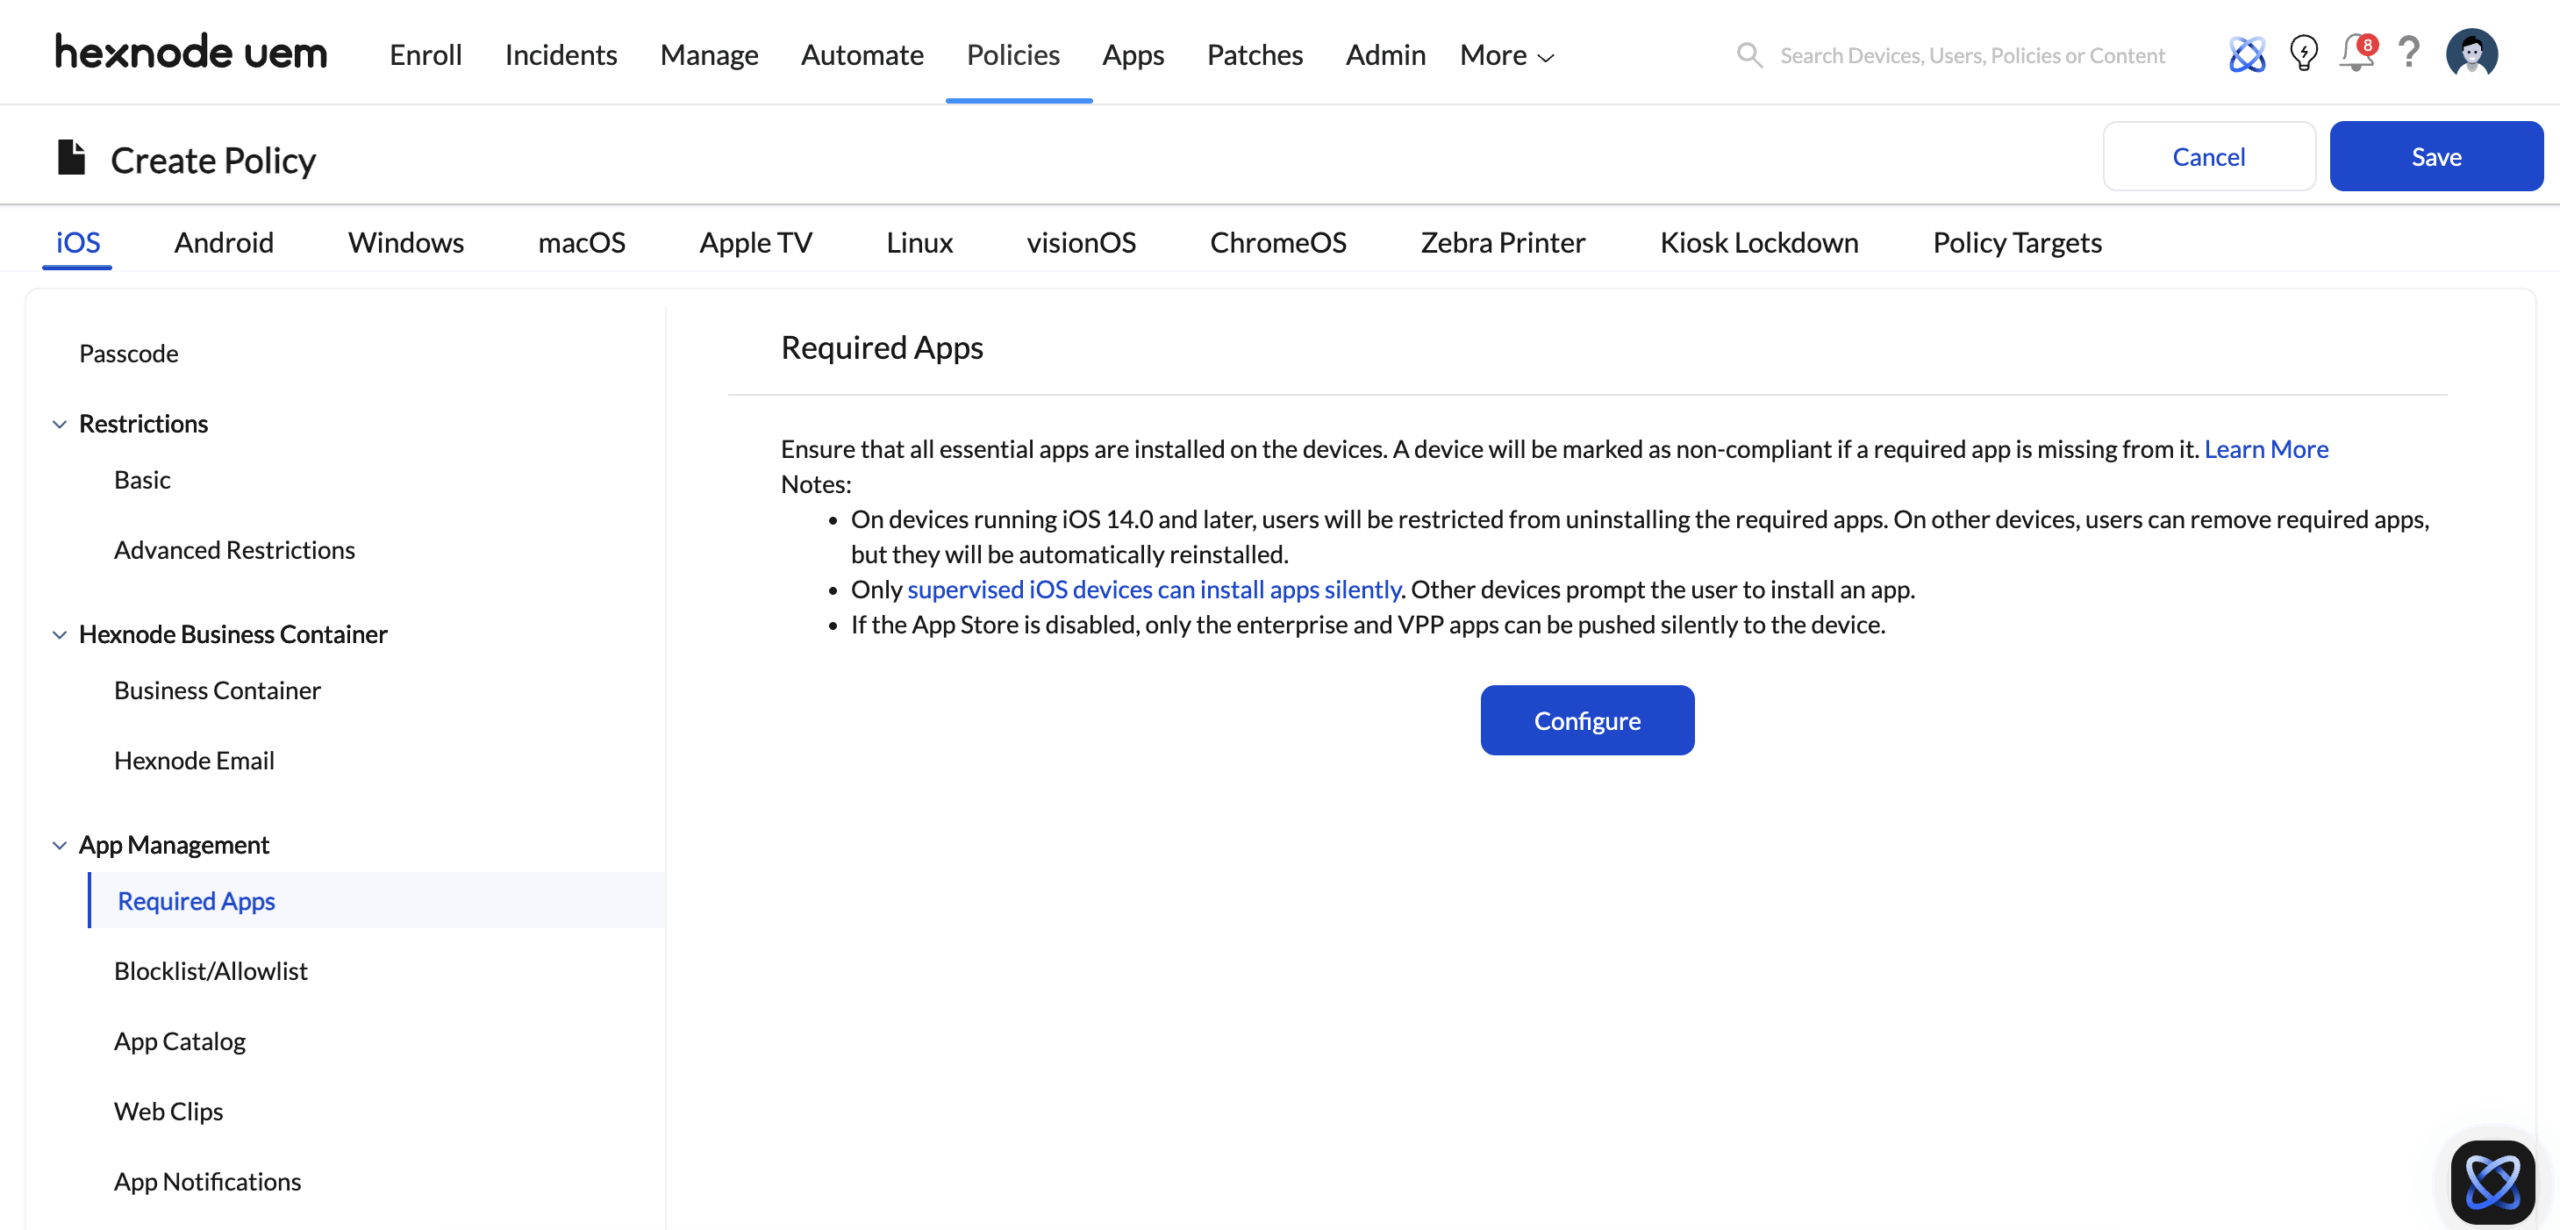Click the Create Policy document icon
Screen dimensions: 2560x1230
coord(71,157)
